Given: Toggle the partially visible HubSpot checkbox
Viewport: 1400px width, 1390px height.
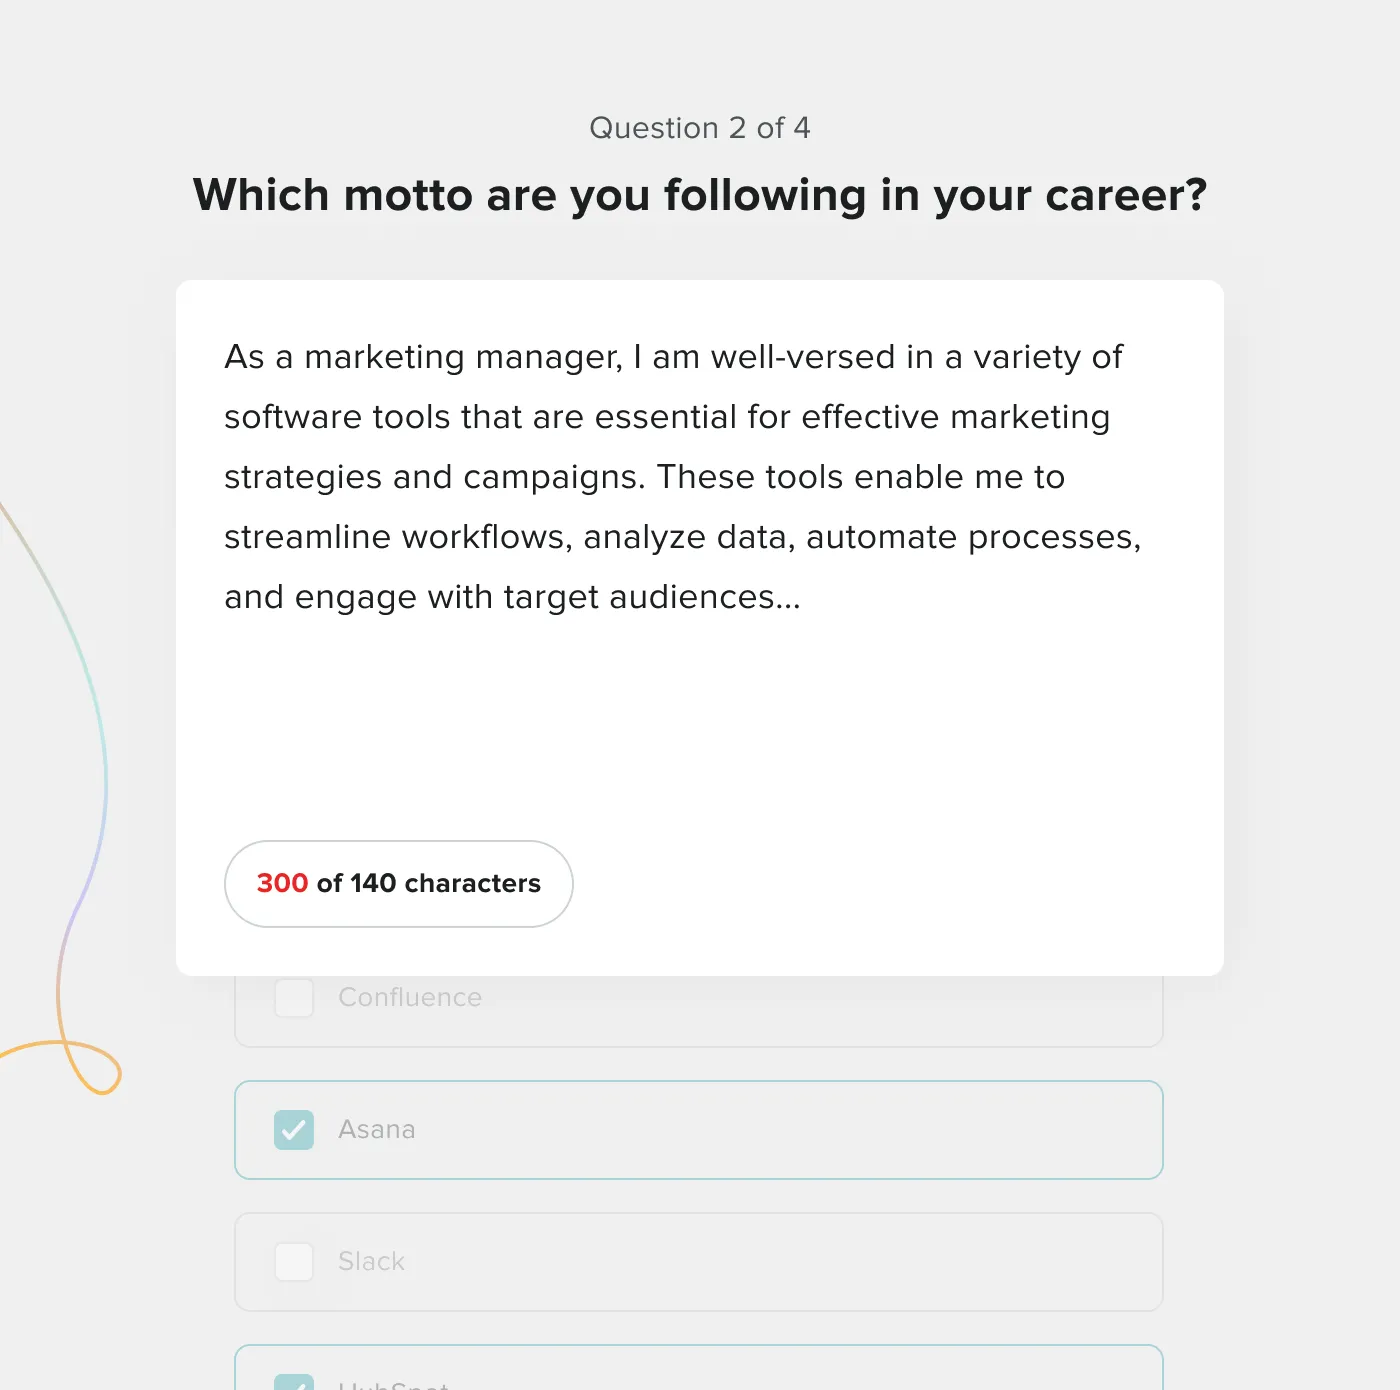Looking at the screenshot, I should (294, 1382).
